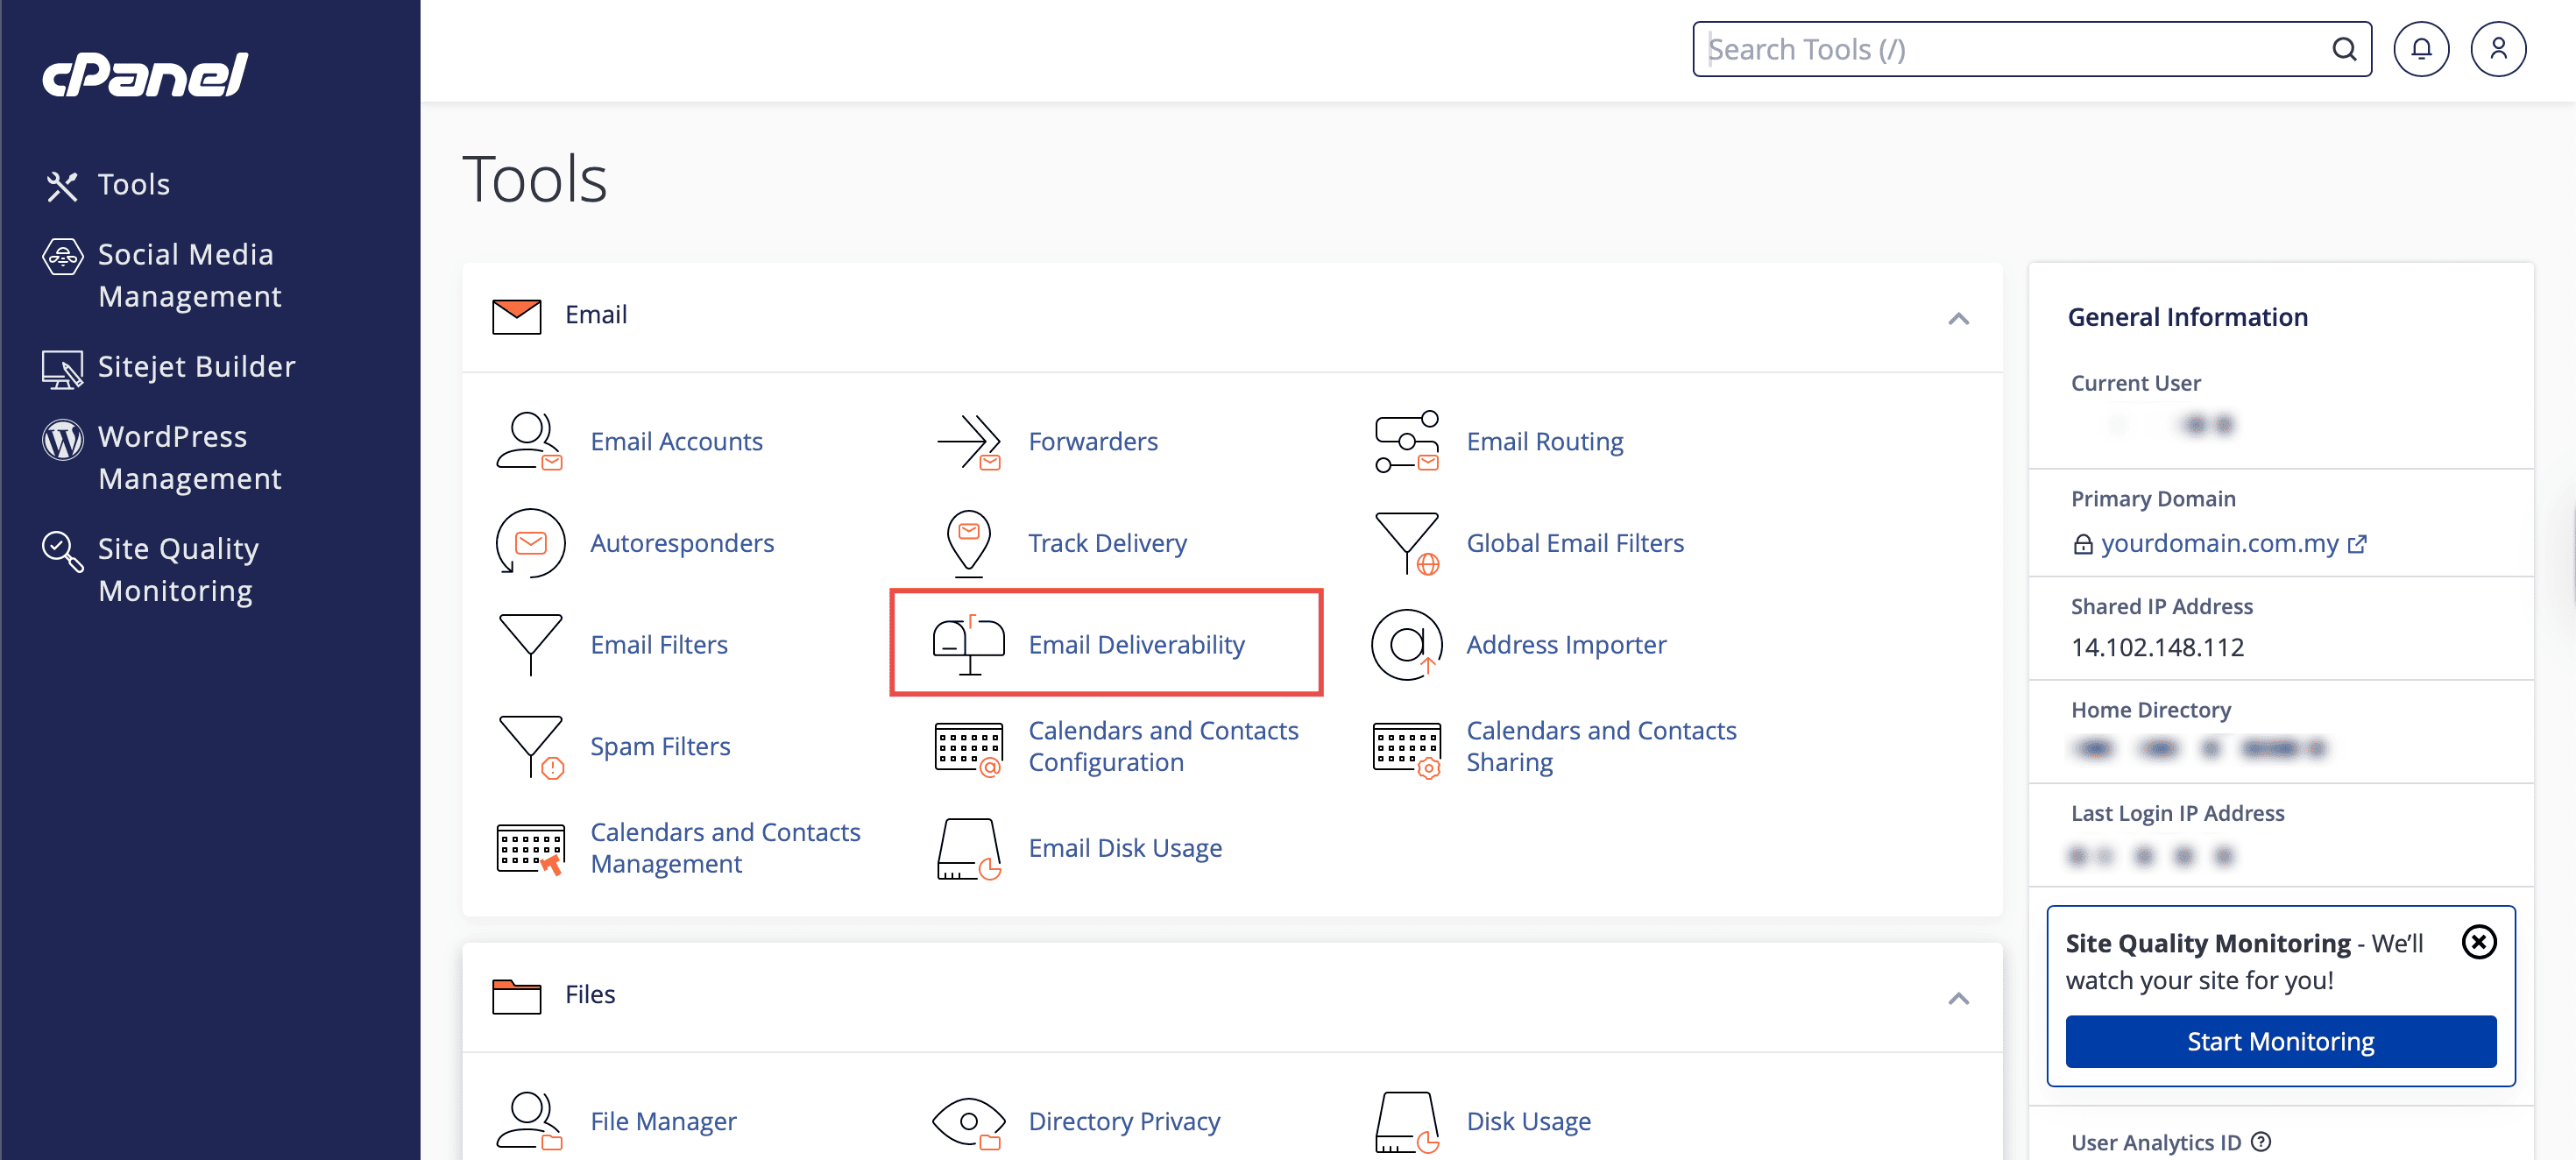Collapse the Files section chevron
This screenshot has height=1160, width=2576.
[x=1958, y=999]
